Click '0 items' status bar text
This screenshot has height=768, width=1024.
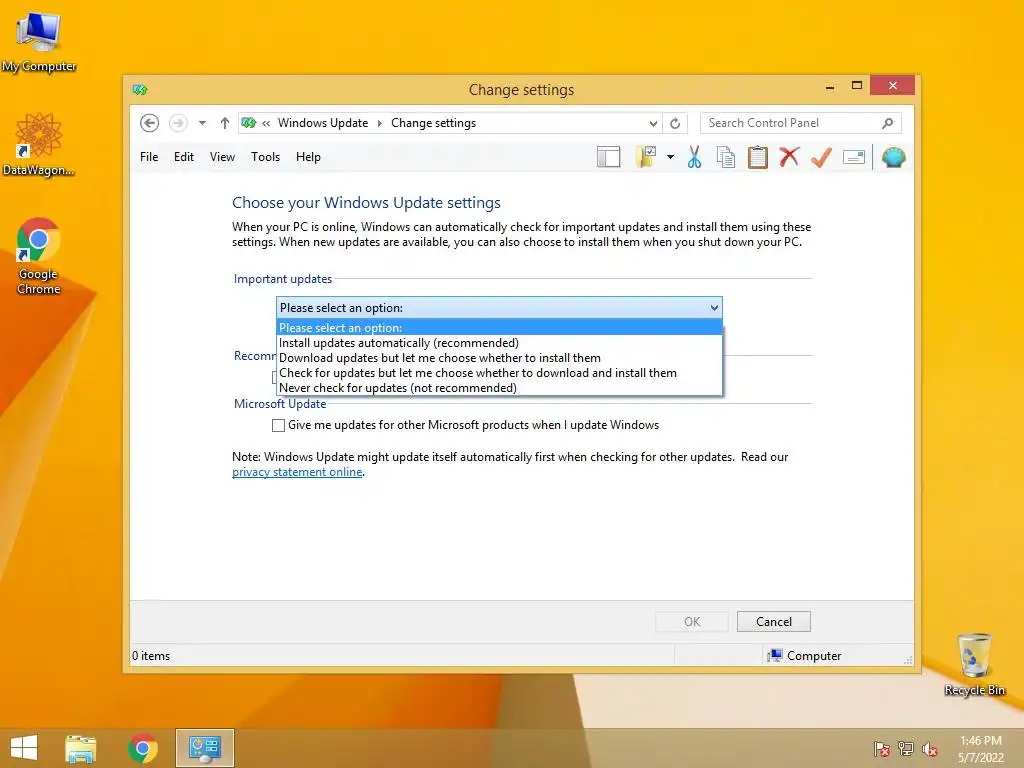(151, 656)
